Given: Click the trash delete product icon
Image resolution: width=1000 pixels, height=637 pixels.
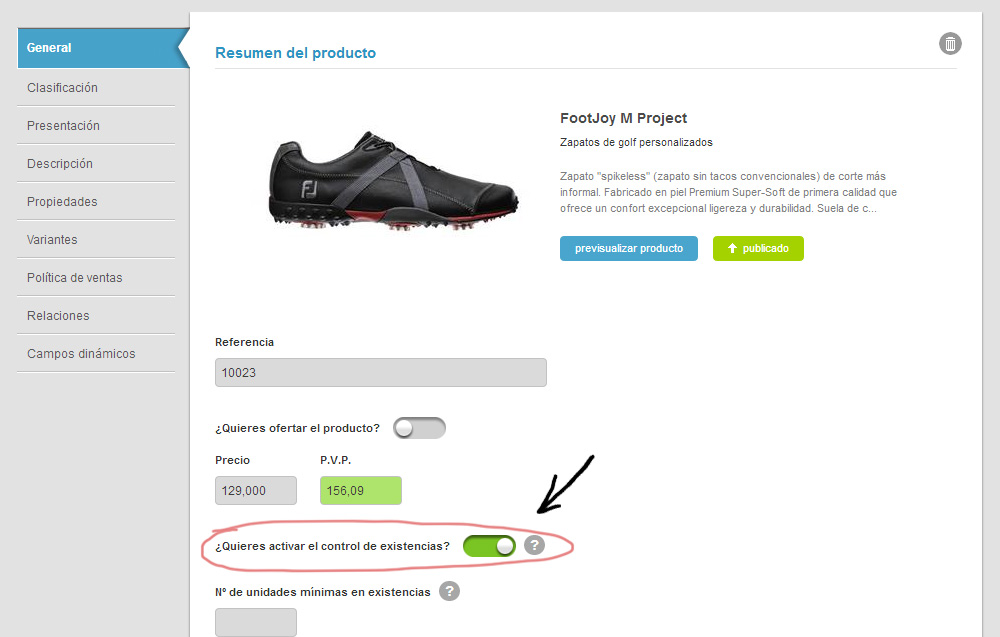Looking at the screenshot, I should (x=950, y=44).
